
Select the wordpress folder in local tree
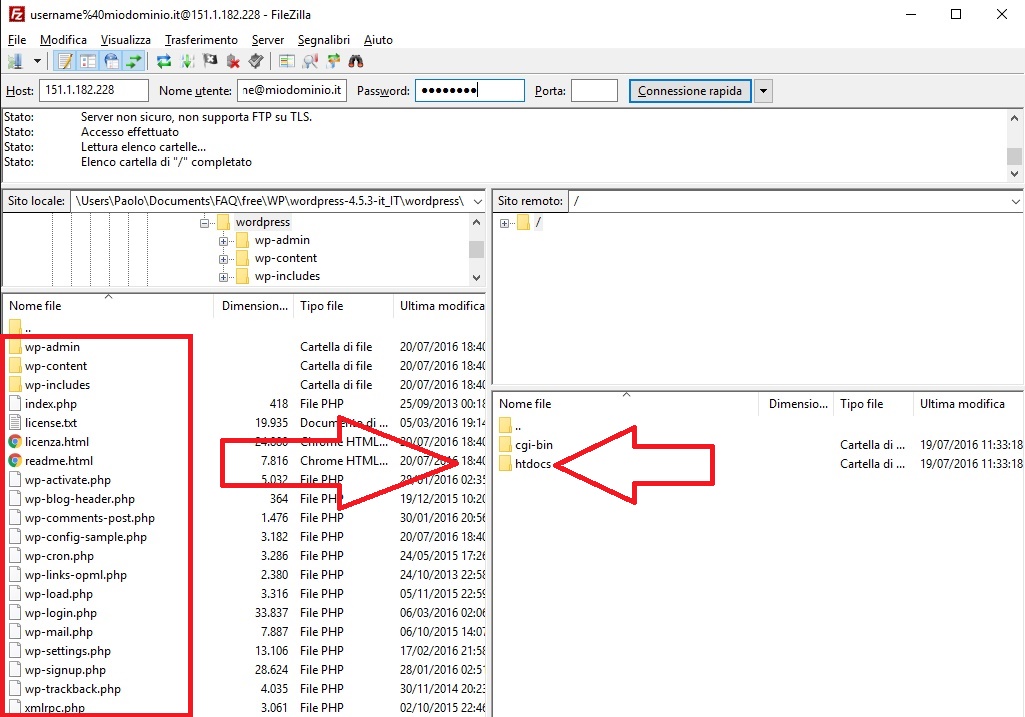[263, 222]
